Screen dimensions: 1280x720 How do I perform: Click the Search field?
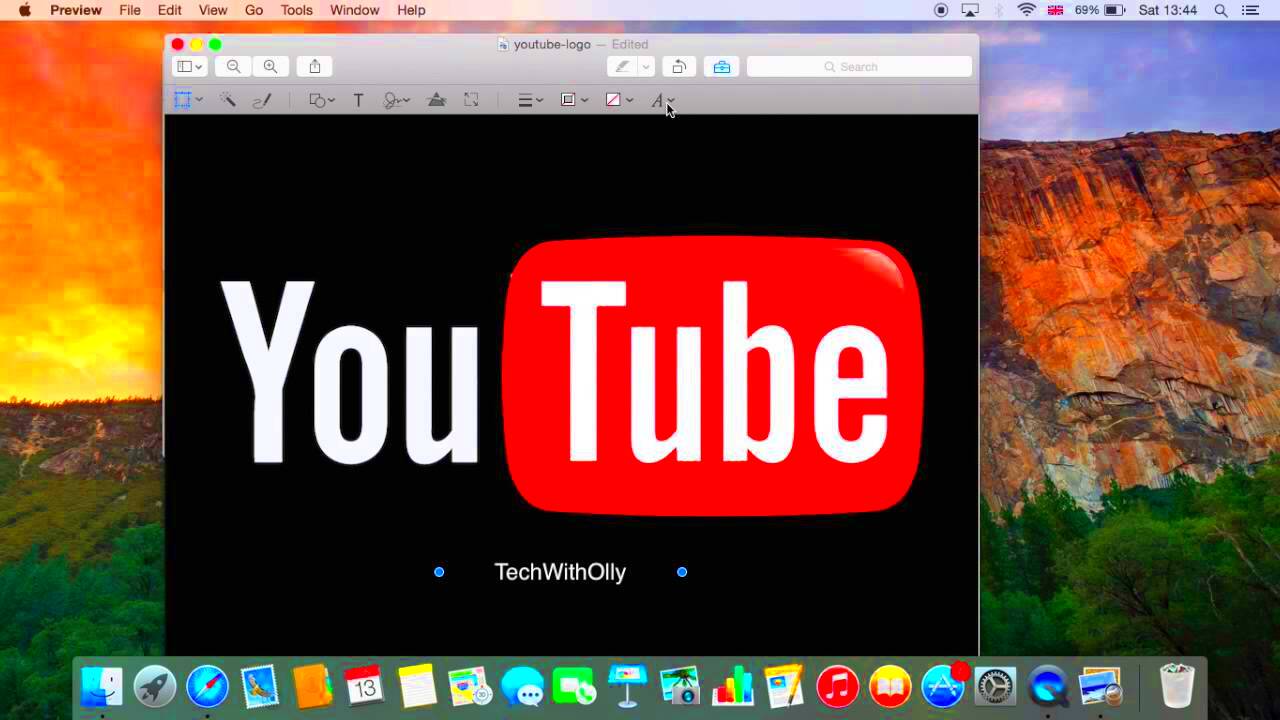(x=859, y=67)
